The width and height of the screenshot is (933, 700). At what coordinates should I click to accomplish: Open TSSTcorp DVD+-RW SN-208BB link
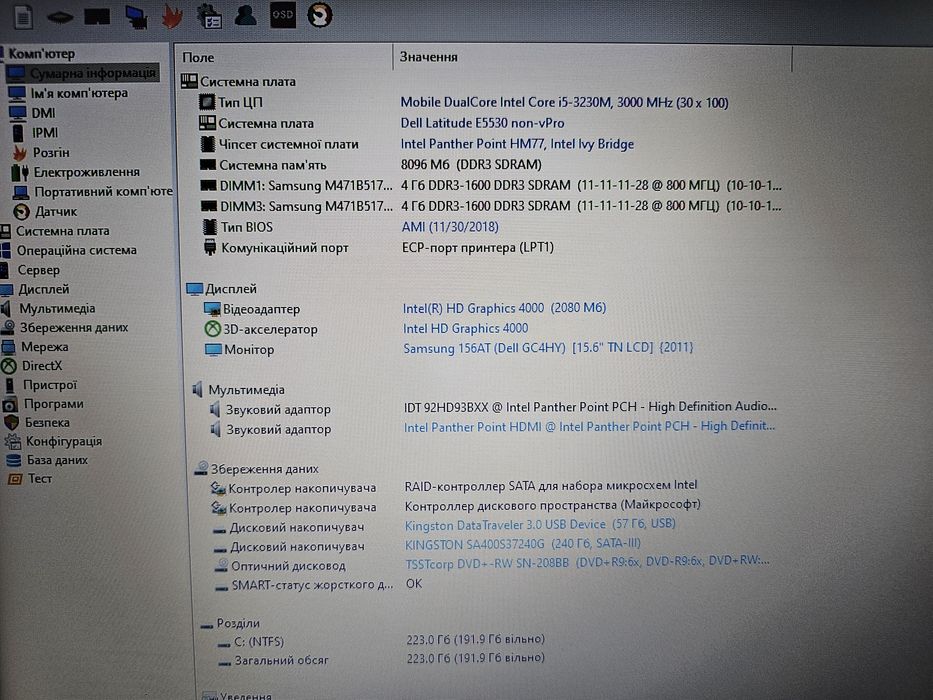[587, 562]
